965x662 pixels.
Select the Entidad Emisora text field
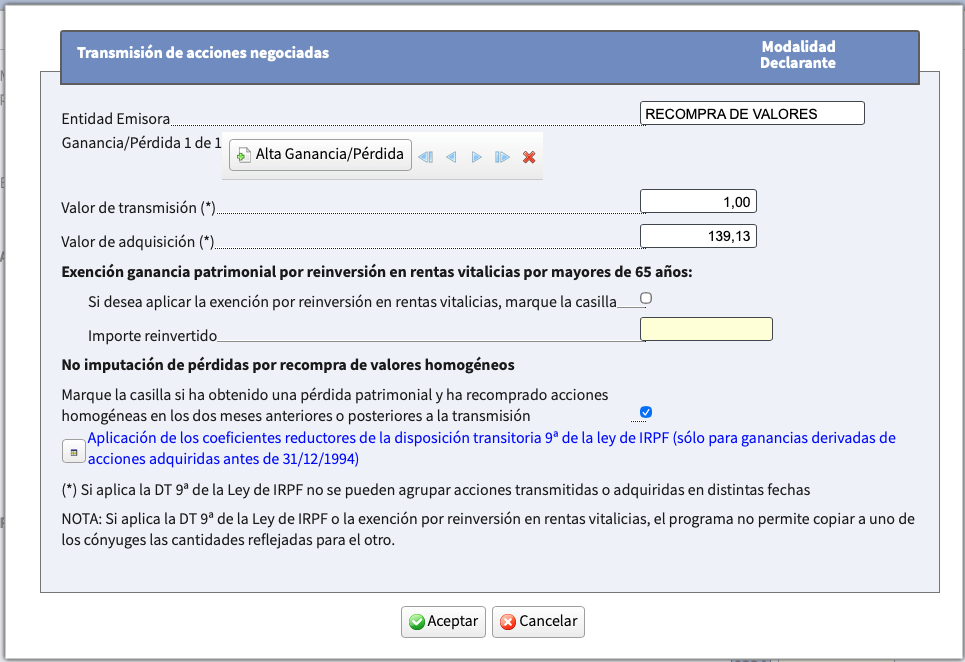point(752,113)
